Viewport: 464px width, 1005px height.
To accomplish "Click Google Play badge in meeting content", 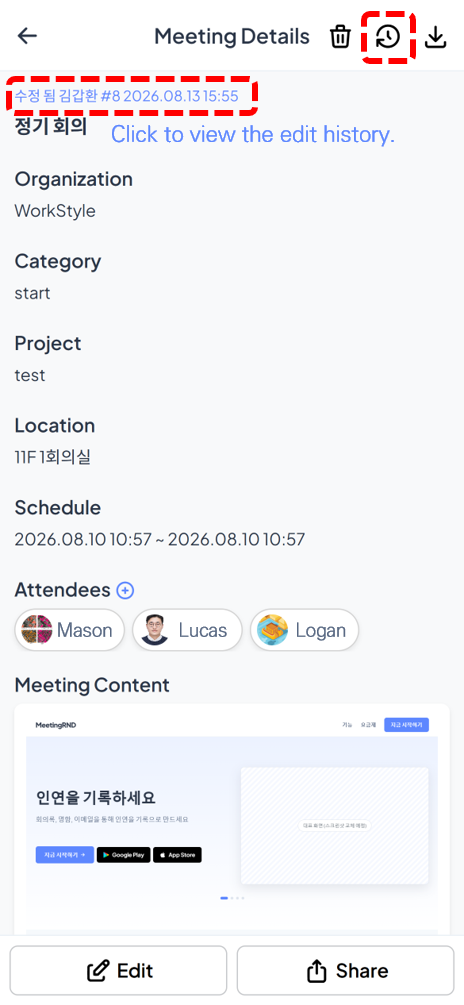I will point(123,855).
